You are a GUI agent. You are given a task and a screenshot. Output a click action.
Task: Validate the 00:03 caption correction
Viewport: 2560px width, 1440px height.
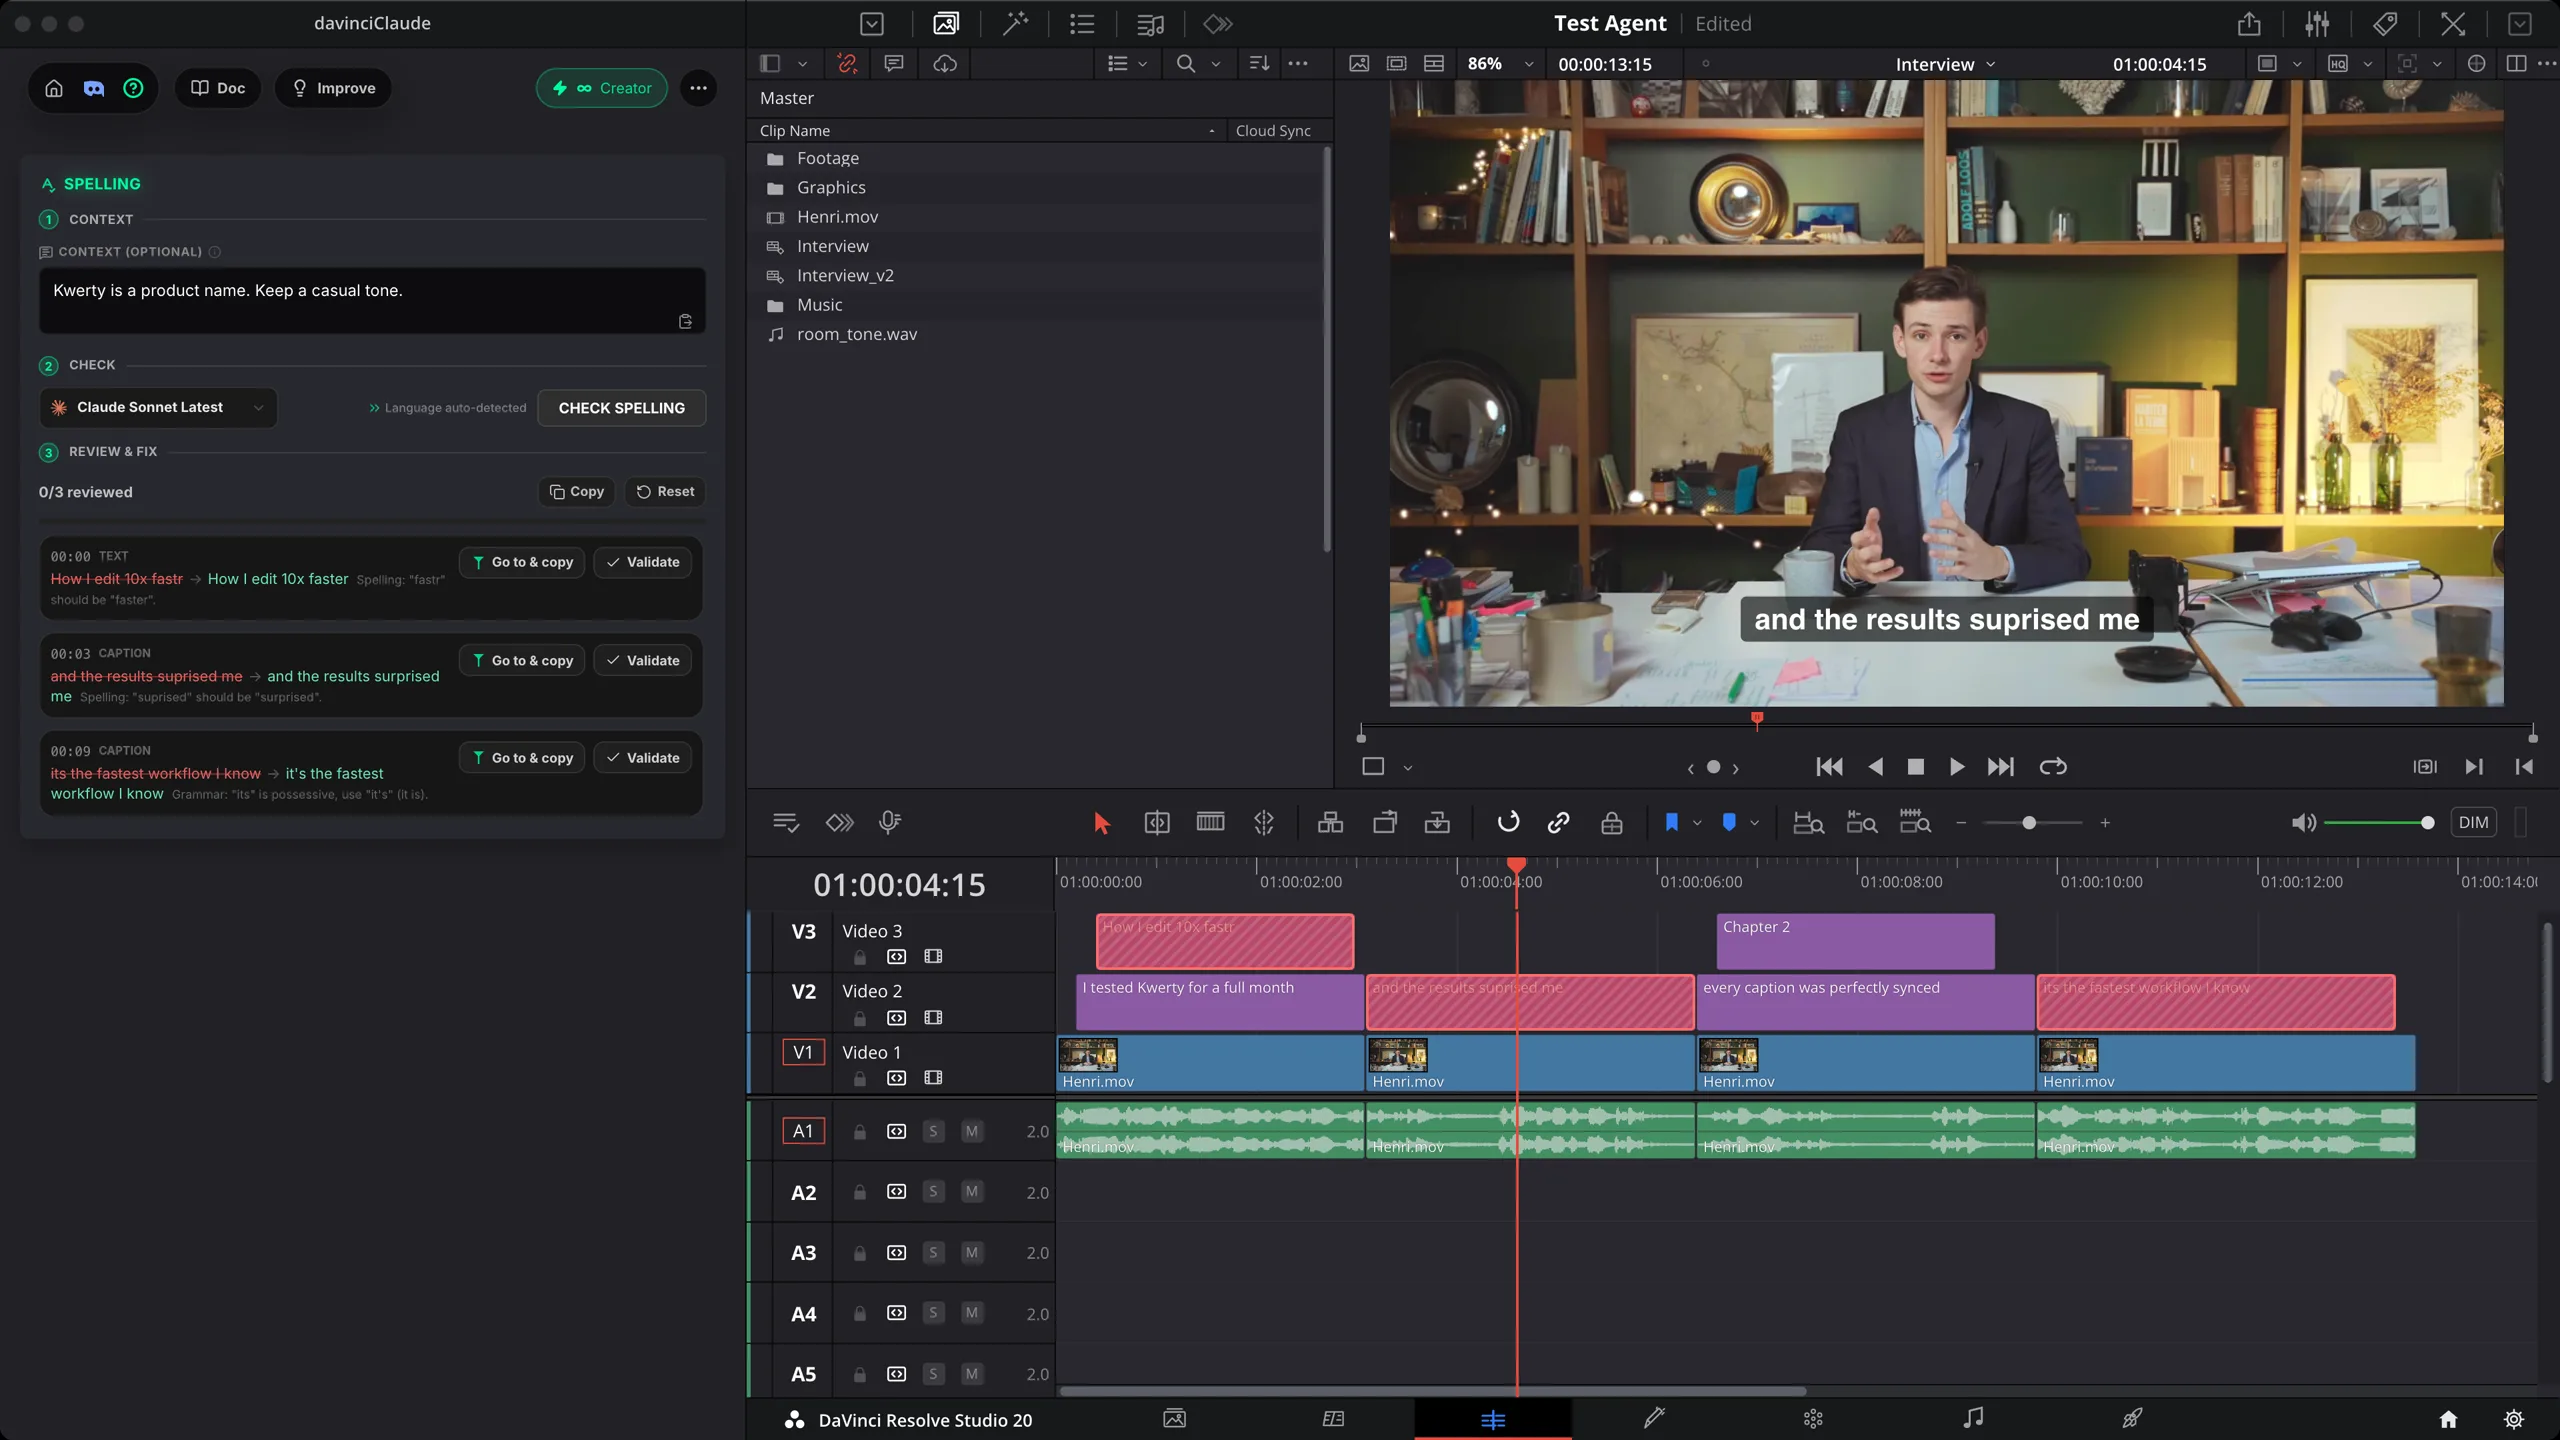tap(642, 660)
